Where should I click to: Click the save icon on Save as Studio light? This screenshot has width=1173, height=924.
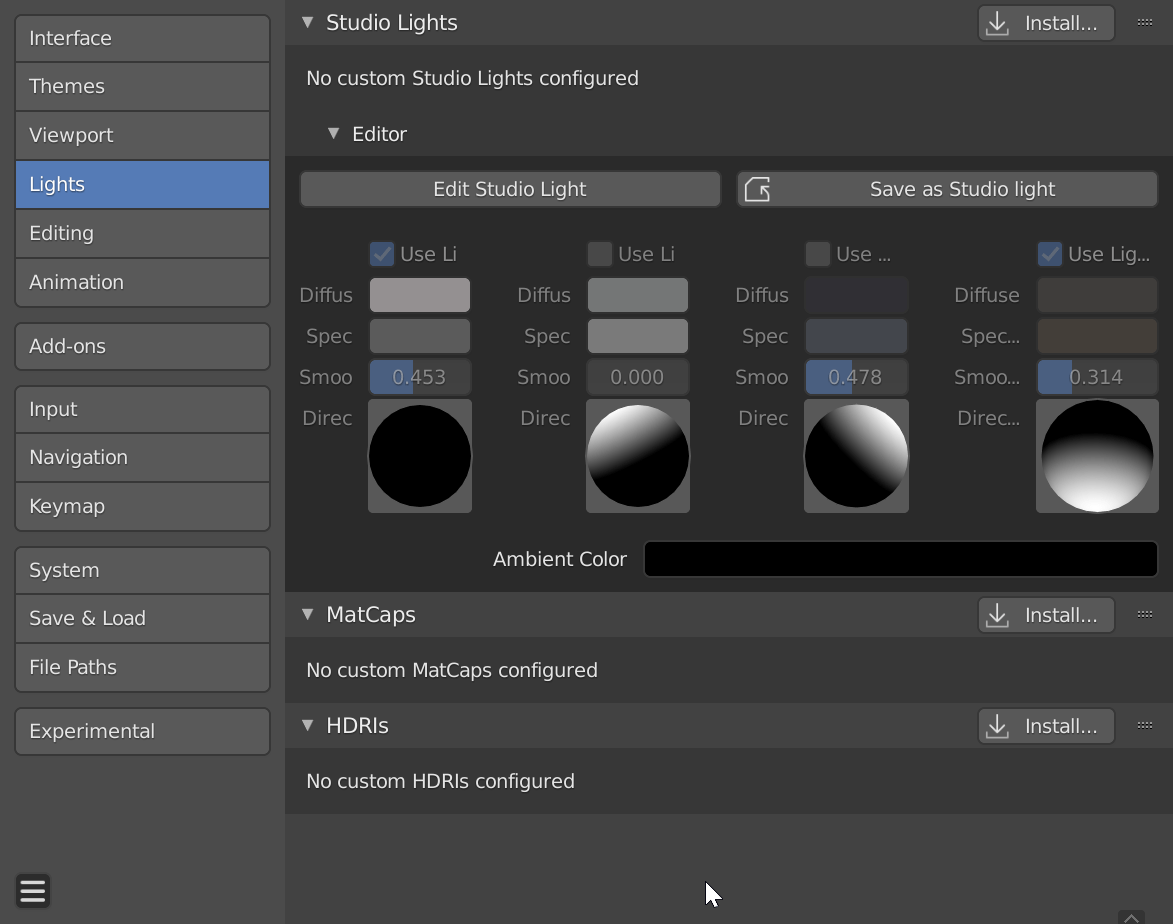[756, 188]
